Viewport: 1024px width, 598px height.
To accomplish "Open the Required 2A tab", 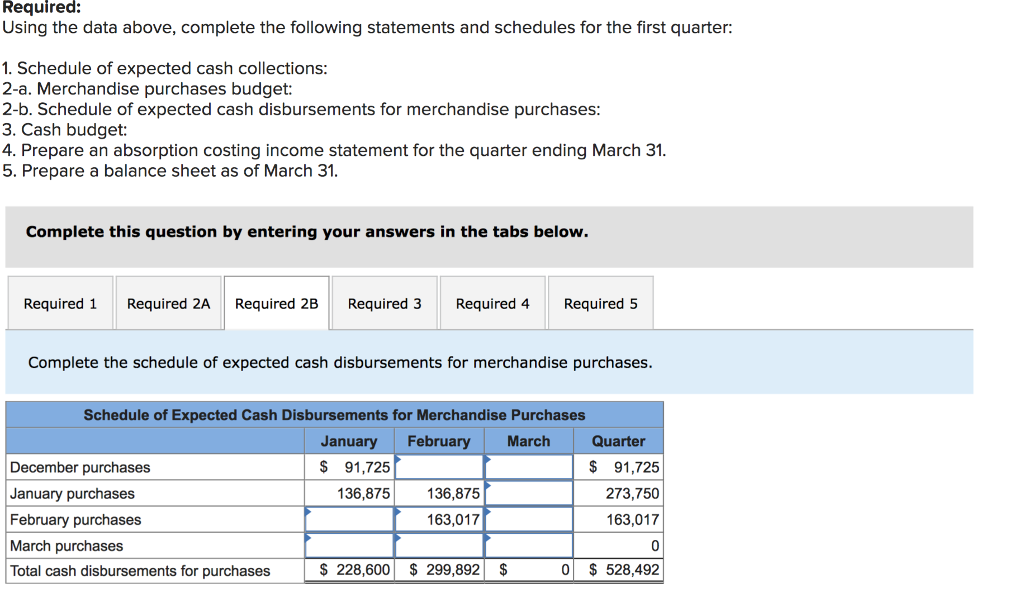I will coord(168,302).
